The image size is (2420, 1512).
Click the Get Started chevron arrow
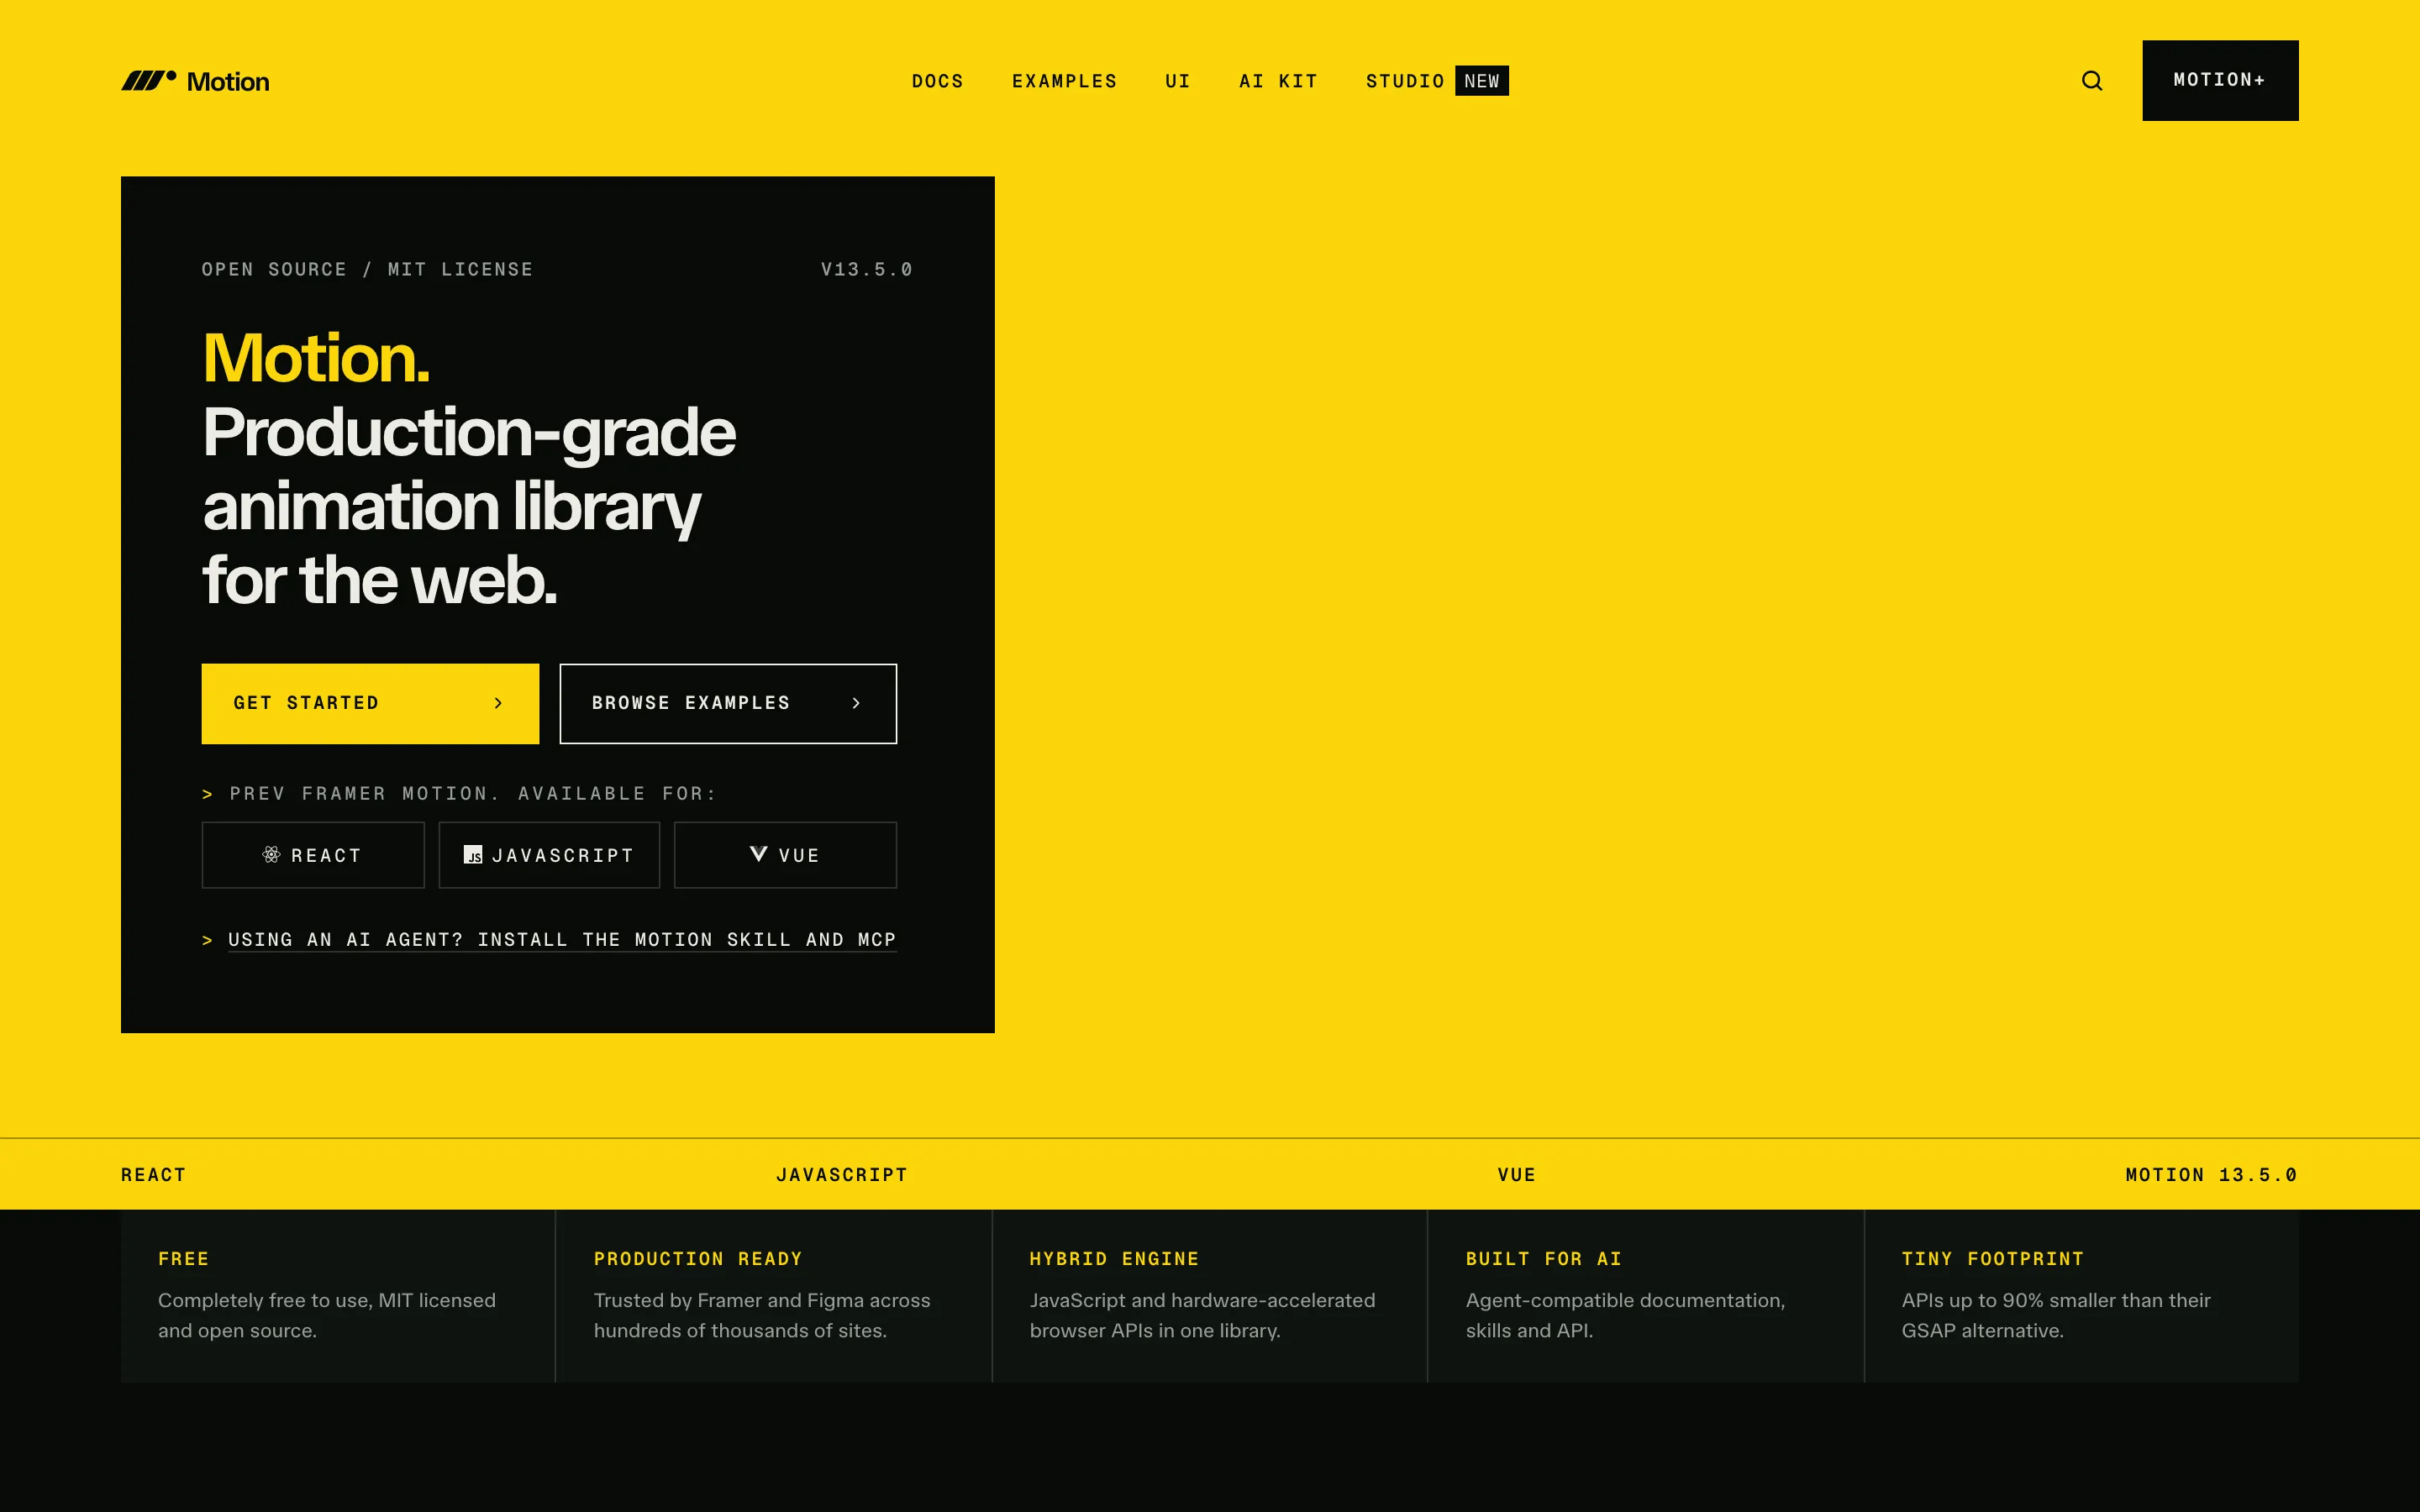pyautogui.click(x=498, y=703)
